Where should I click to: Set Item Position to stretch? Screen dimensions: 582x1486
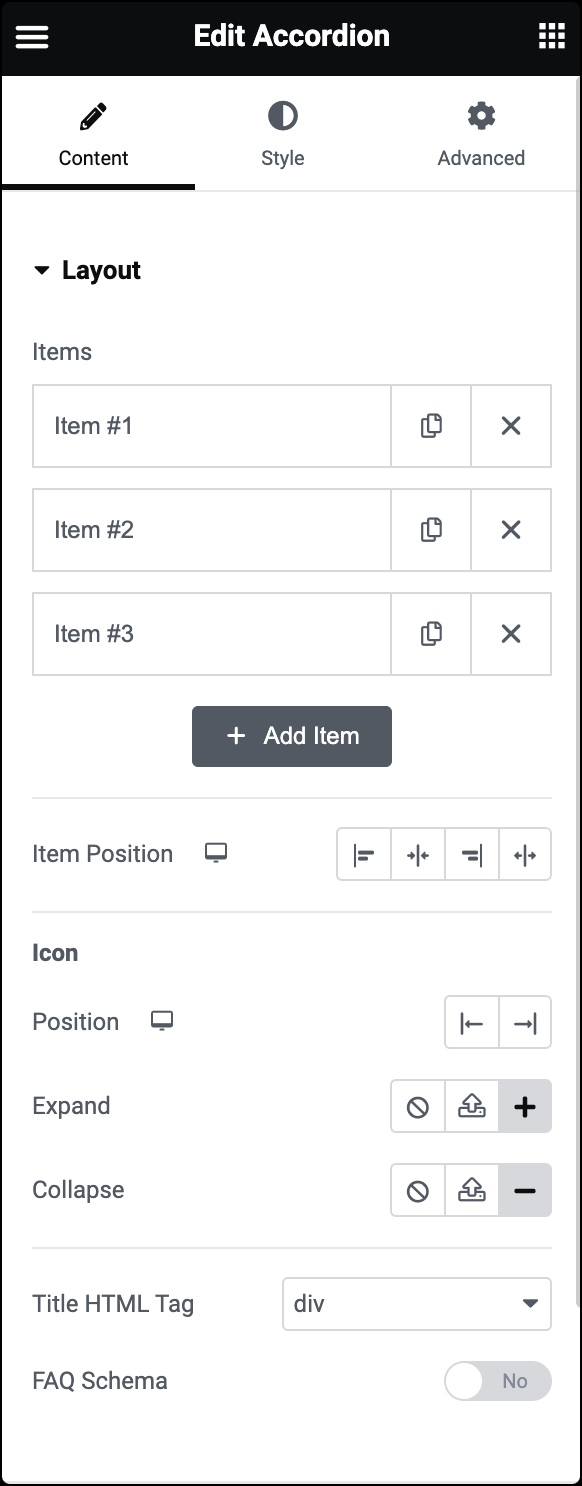(525, 855)
